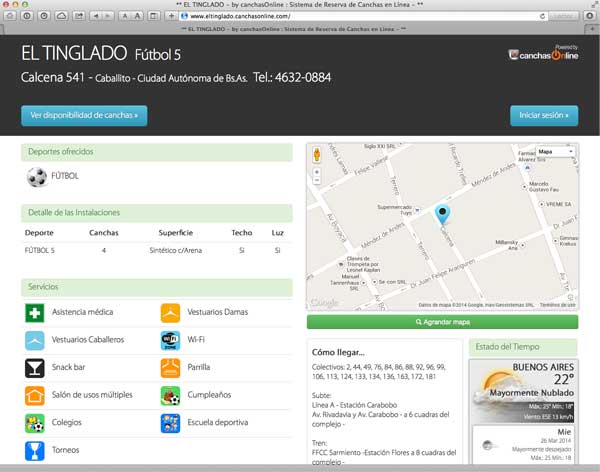
Task: Add bookmark with plus beside address
Action: pyautogui.click(x=171, y=16)
